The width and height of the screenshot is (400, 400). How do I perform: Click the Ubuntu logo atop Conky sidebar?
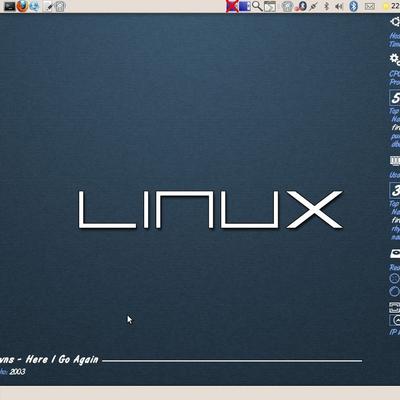[x=395, y=22]
